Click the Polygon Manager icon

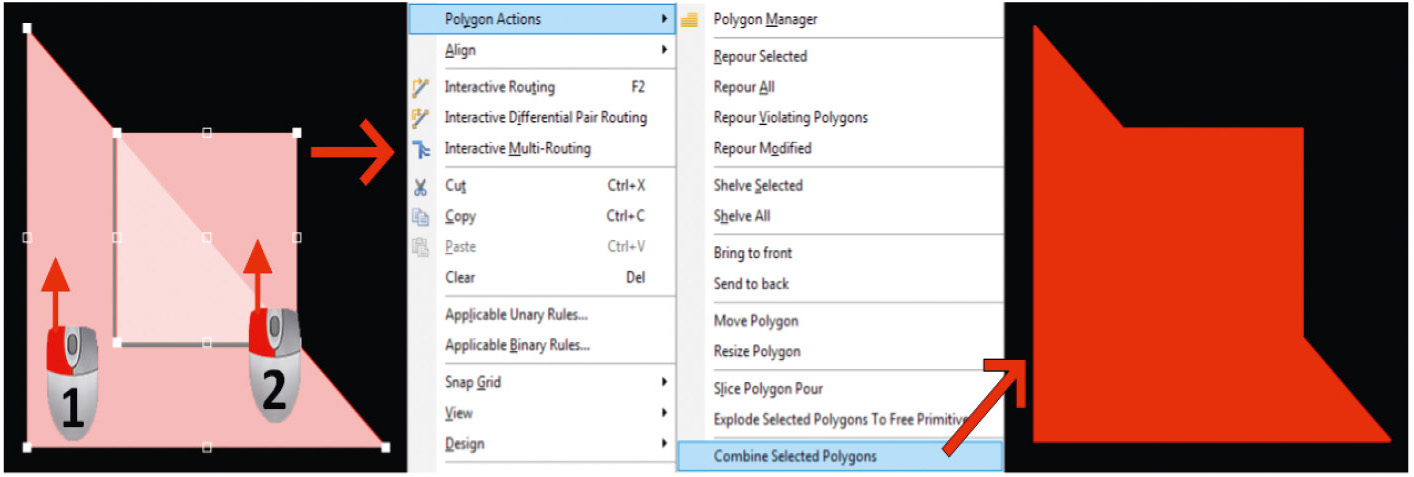point(689,19)
